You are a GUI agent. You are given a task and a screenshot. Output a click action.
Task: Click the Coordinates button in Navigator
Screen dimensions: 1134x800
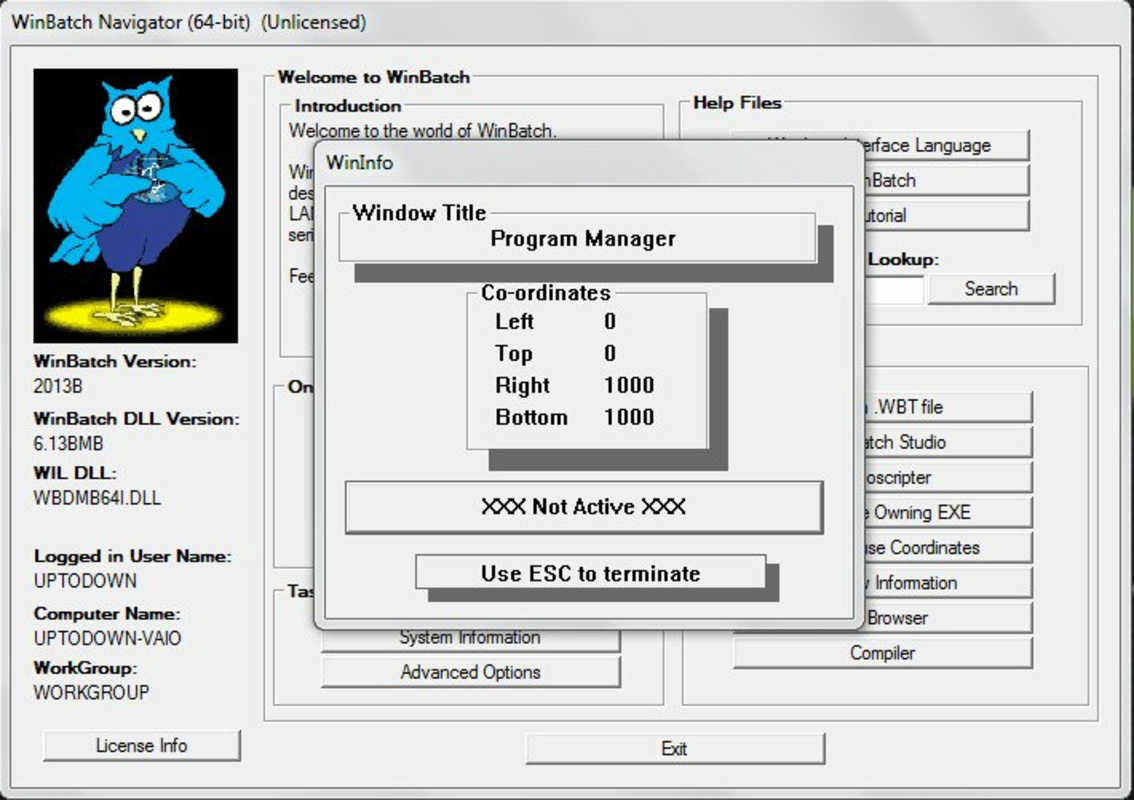point(948,548)
